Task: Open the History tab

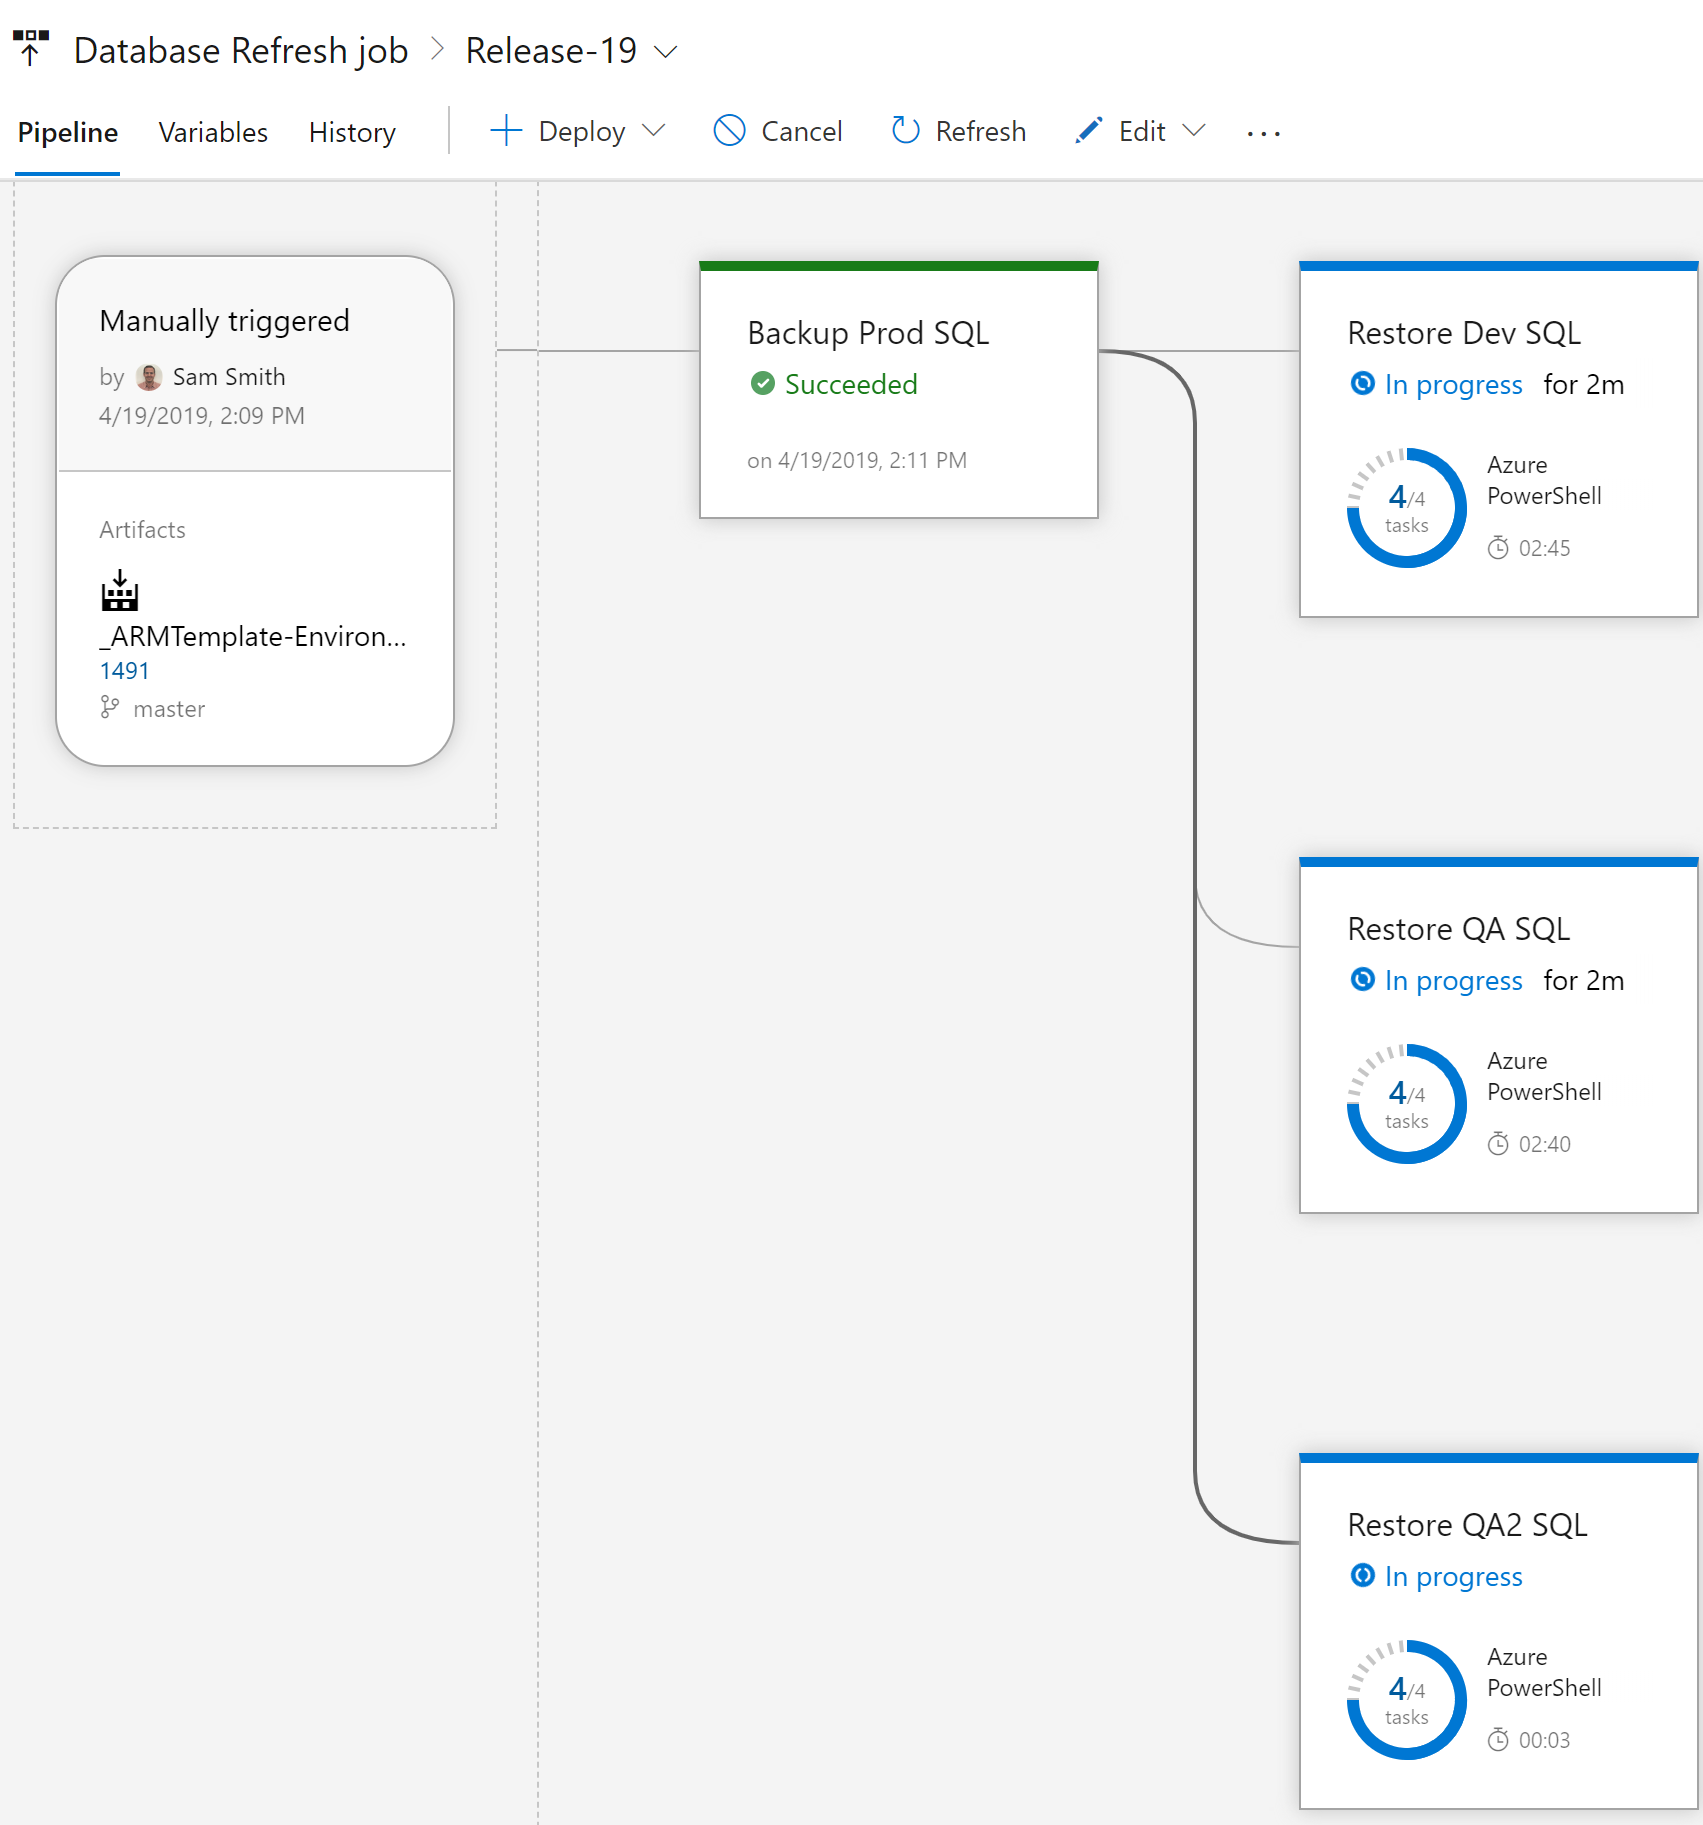Action: coord(352,132)
